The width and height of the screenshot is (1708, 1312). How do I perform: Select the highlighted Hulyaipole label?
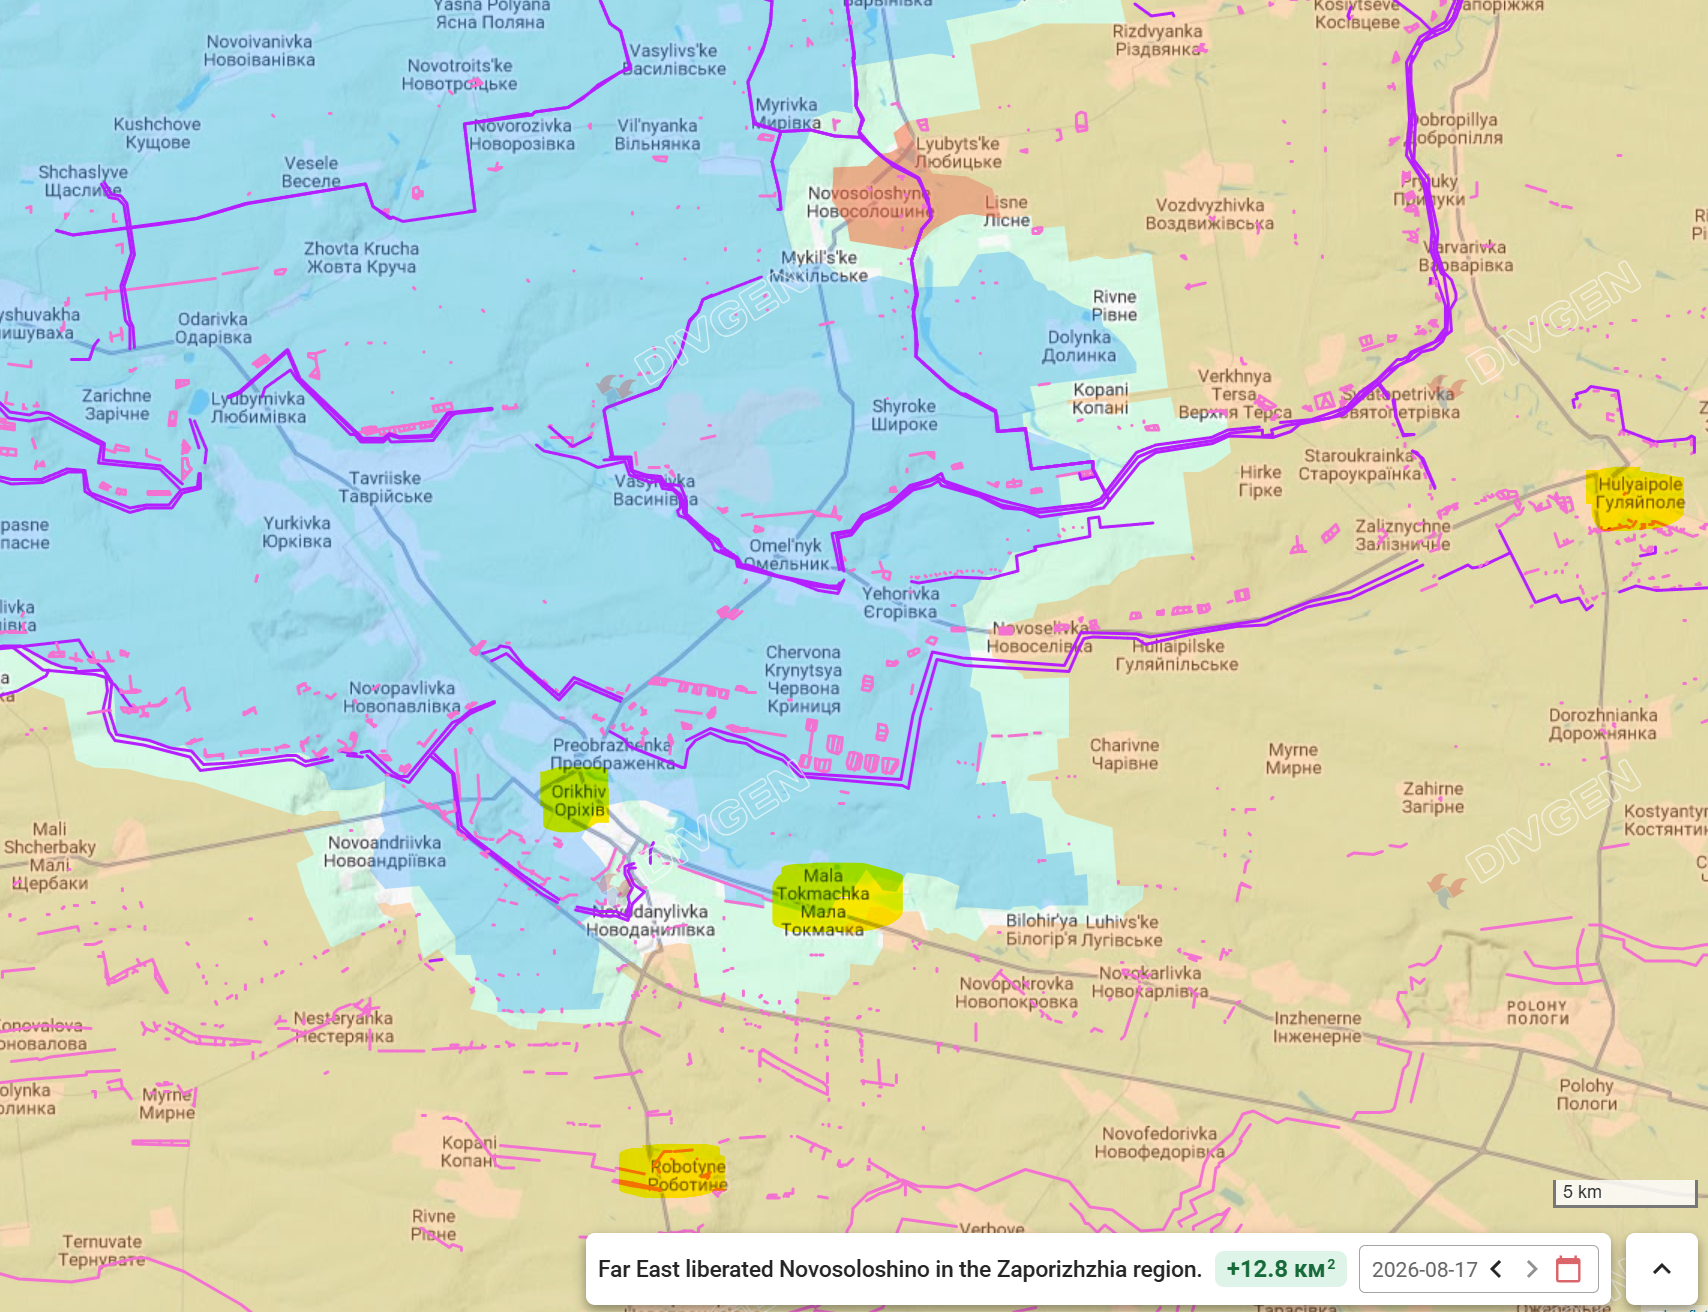tap(1639, 493)
